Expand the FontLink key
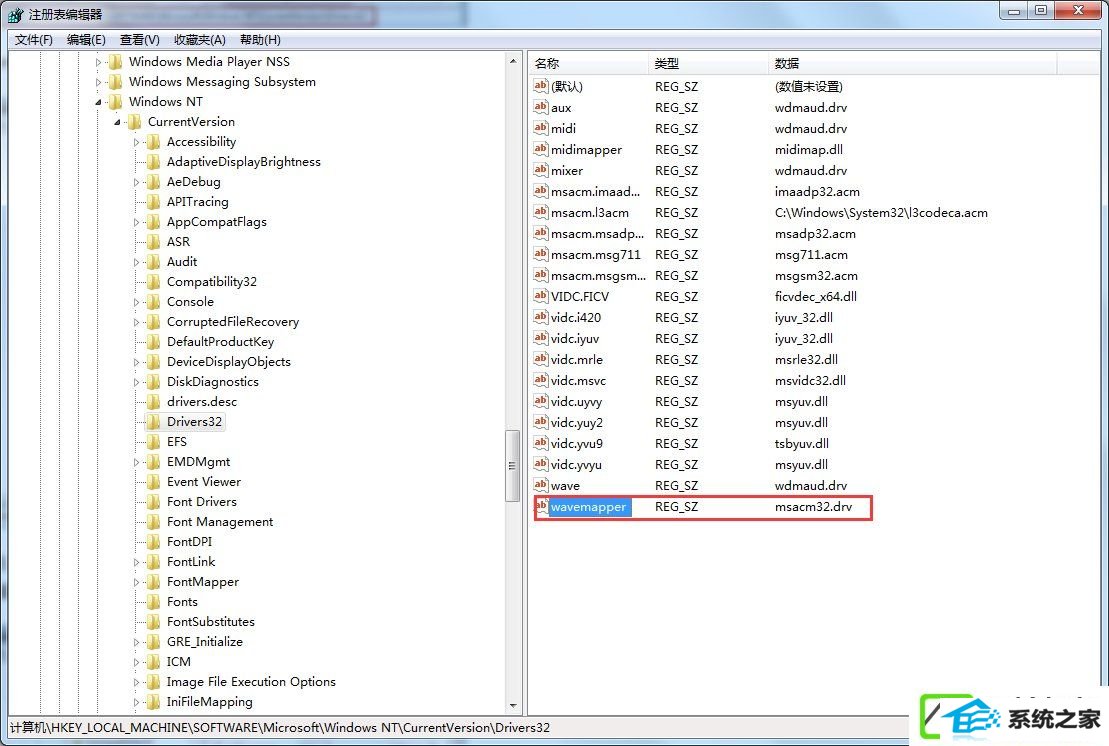1109x746 pixels. [137, 562]
